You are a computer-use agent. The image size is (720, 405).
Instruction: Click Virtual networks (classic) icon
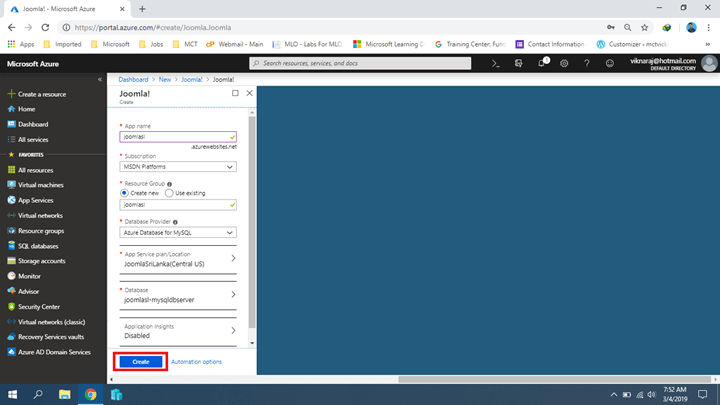tap(11, 322)
